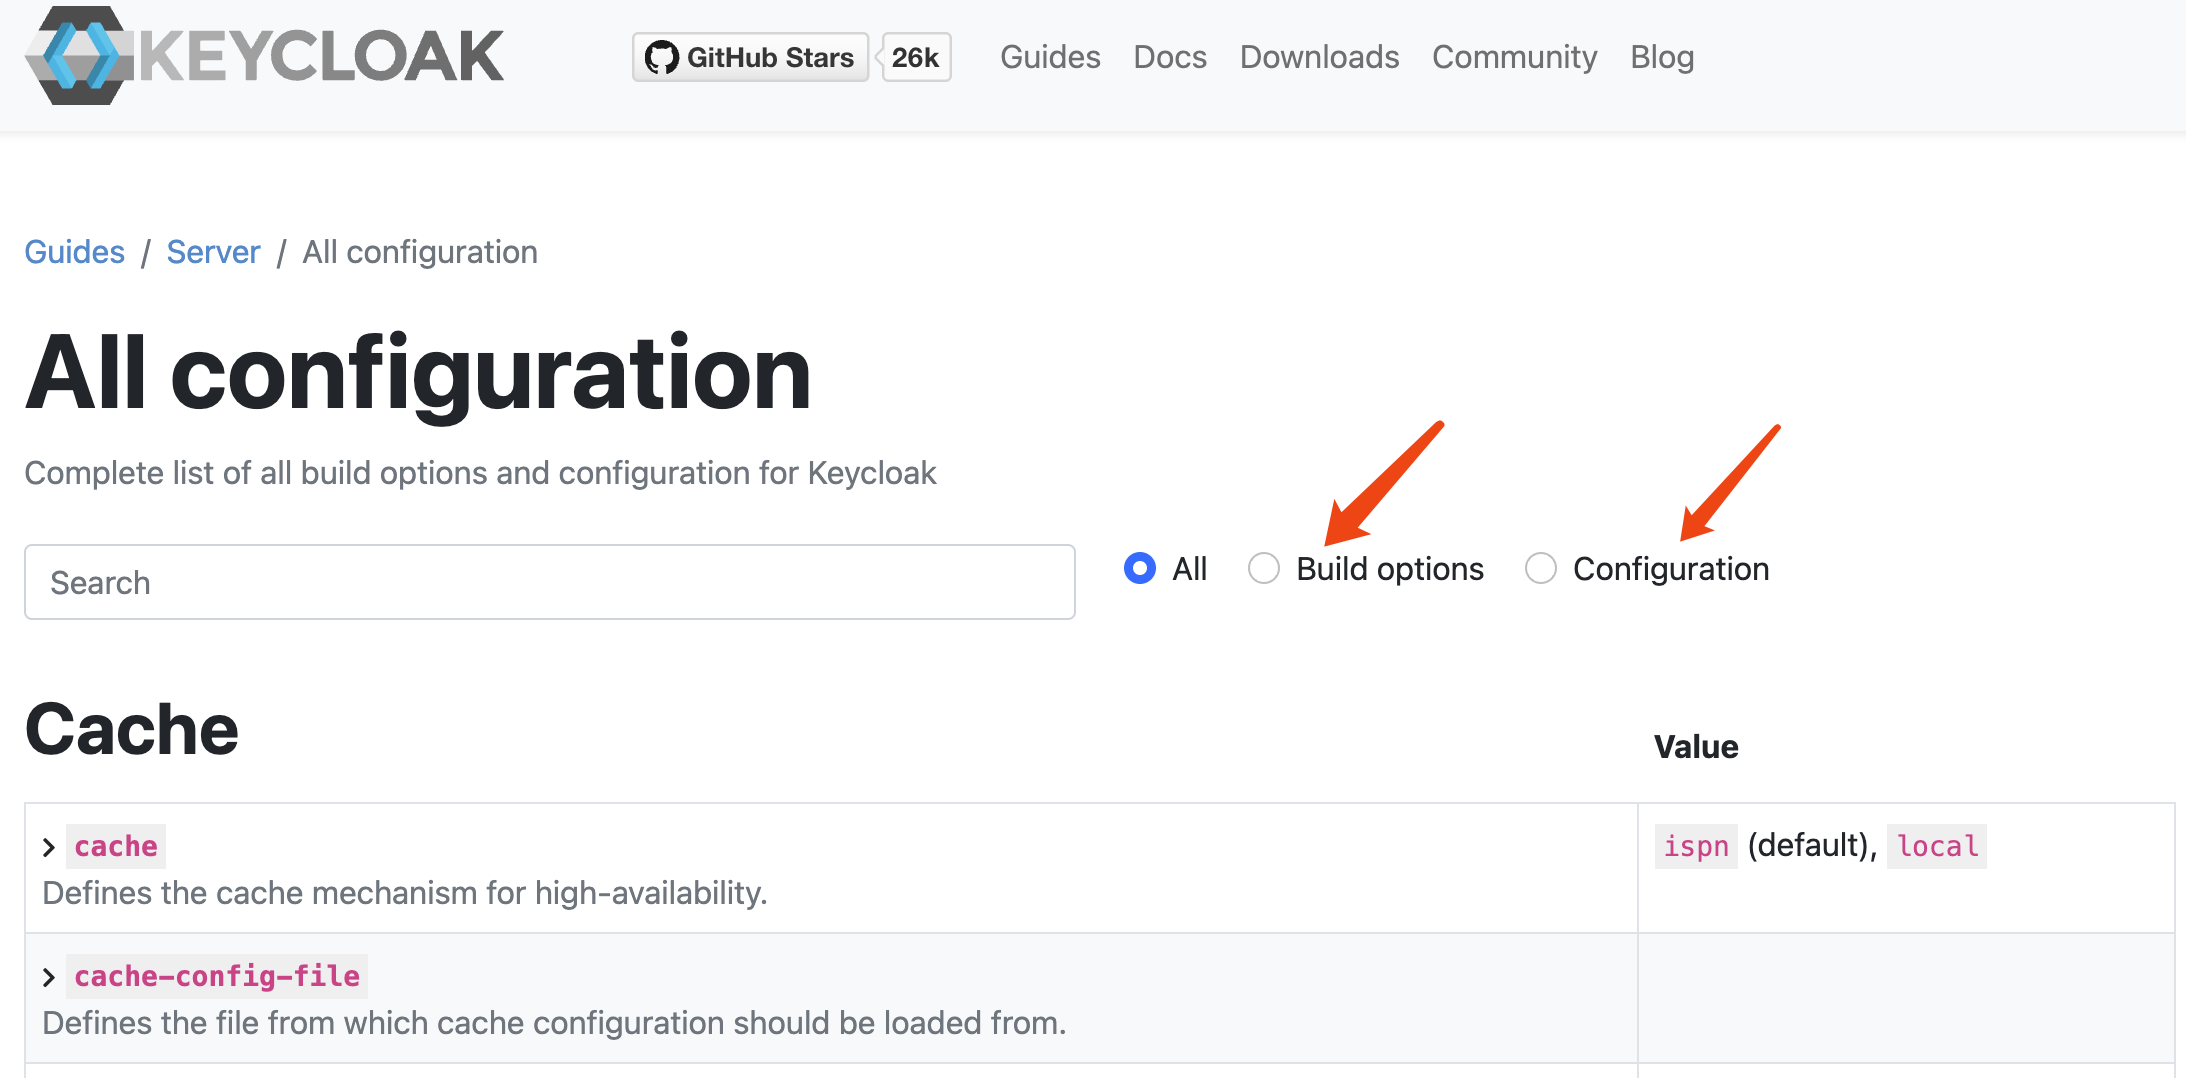Go to the Downloads page
This screenshot has height=1078, width=2186.
tap(1319, 57)
